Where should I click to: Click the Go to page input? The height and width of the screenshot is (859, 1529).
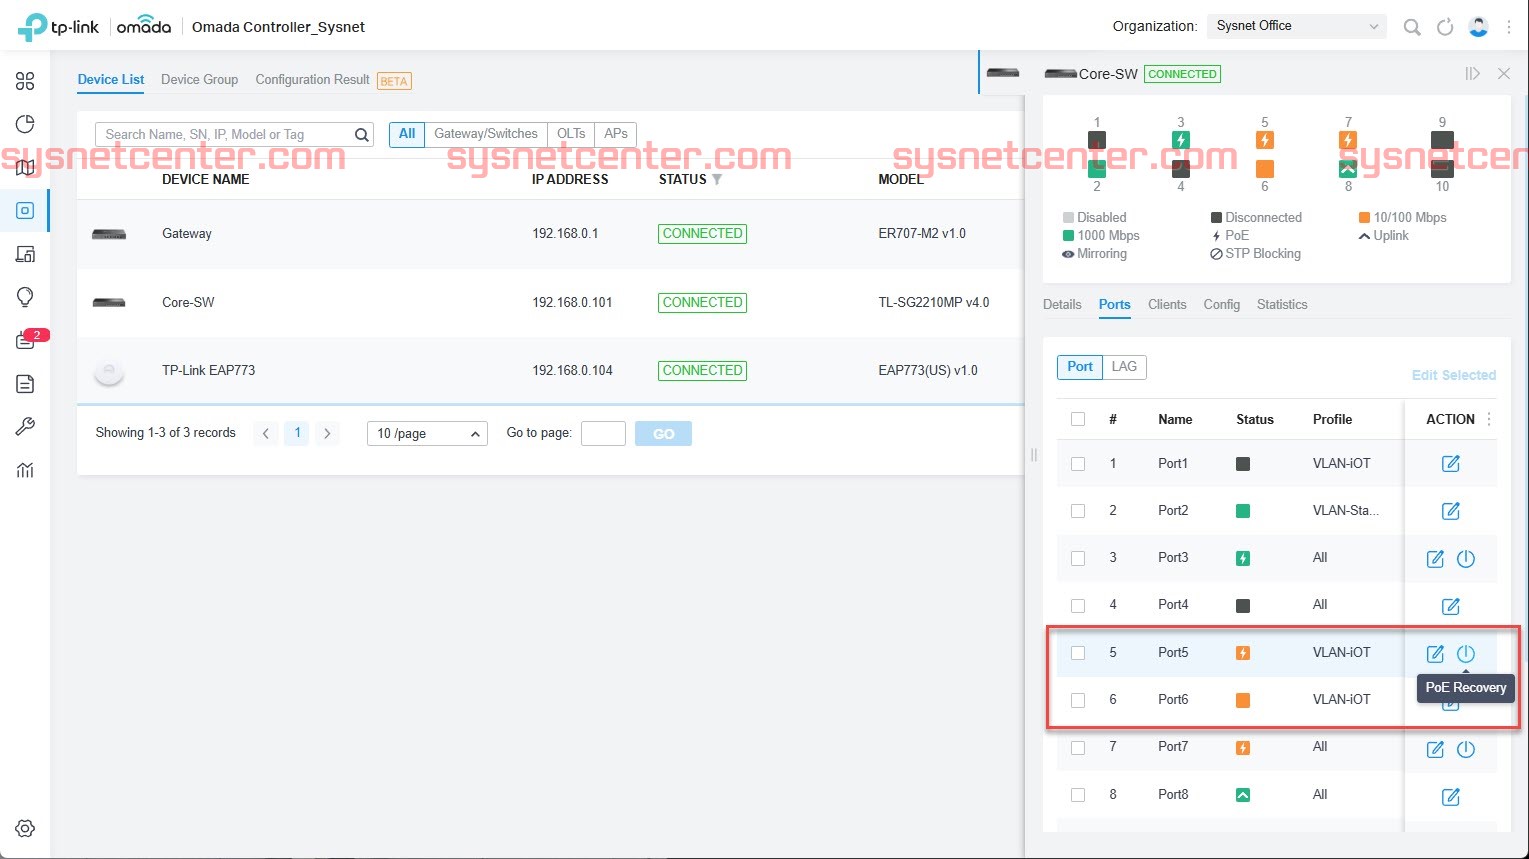pyautogui.click(x=603, y=434)
